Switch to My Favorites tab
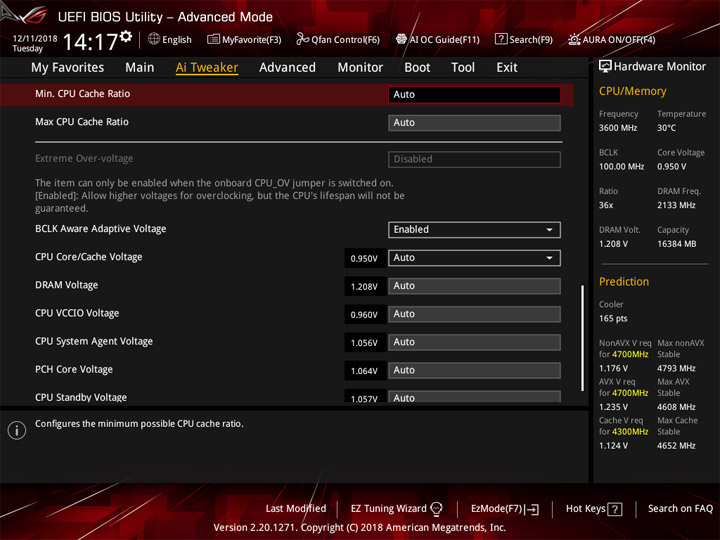 (x=68, y=68)
